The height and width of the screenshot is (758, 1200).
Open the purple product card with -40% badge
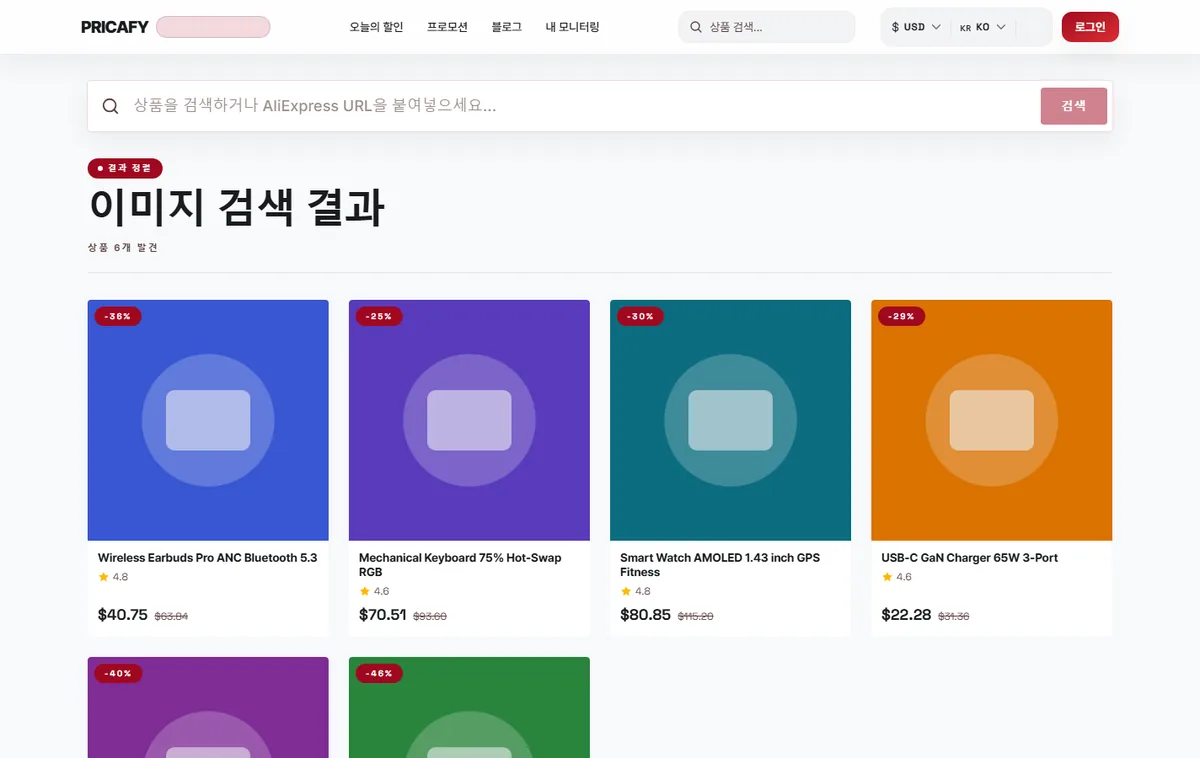pos(208,707)
